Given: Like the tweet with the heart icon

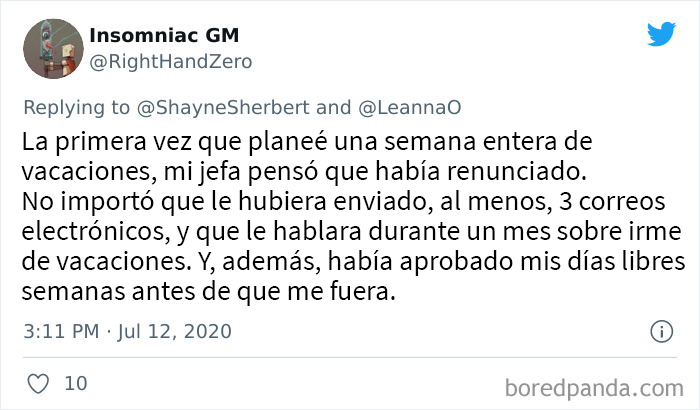Looking at the screenshot, I should 38,384.
